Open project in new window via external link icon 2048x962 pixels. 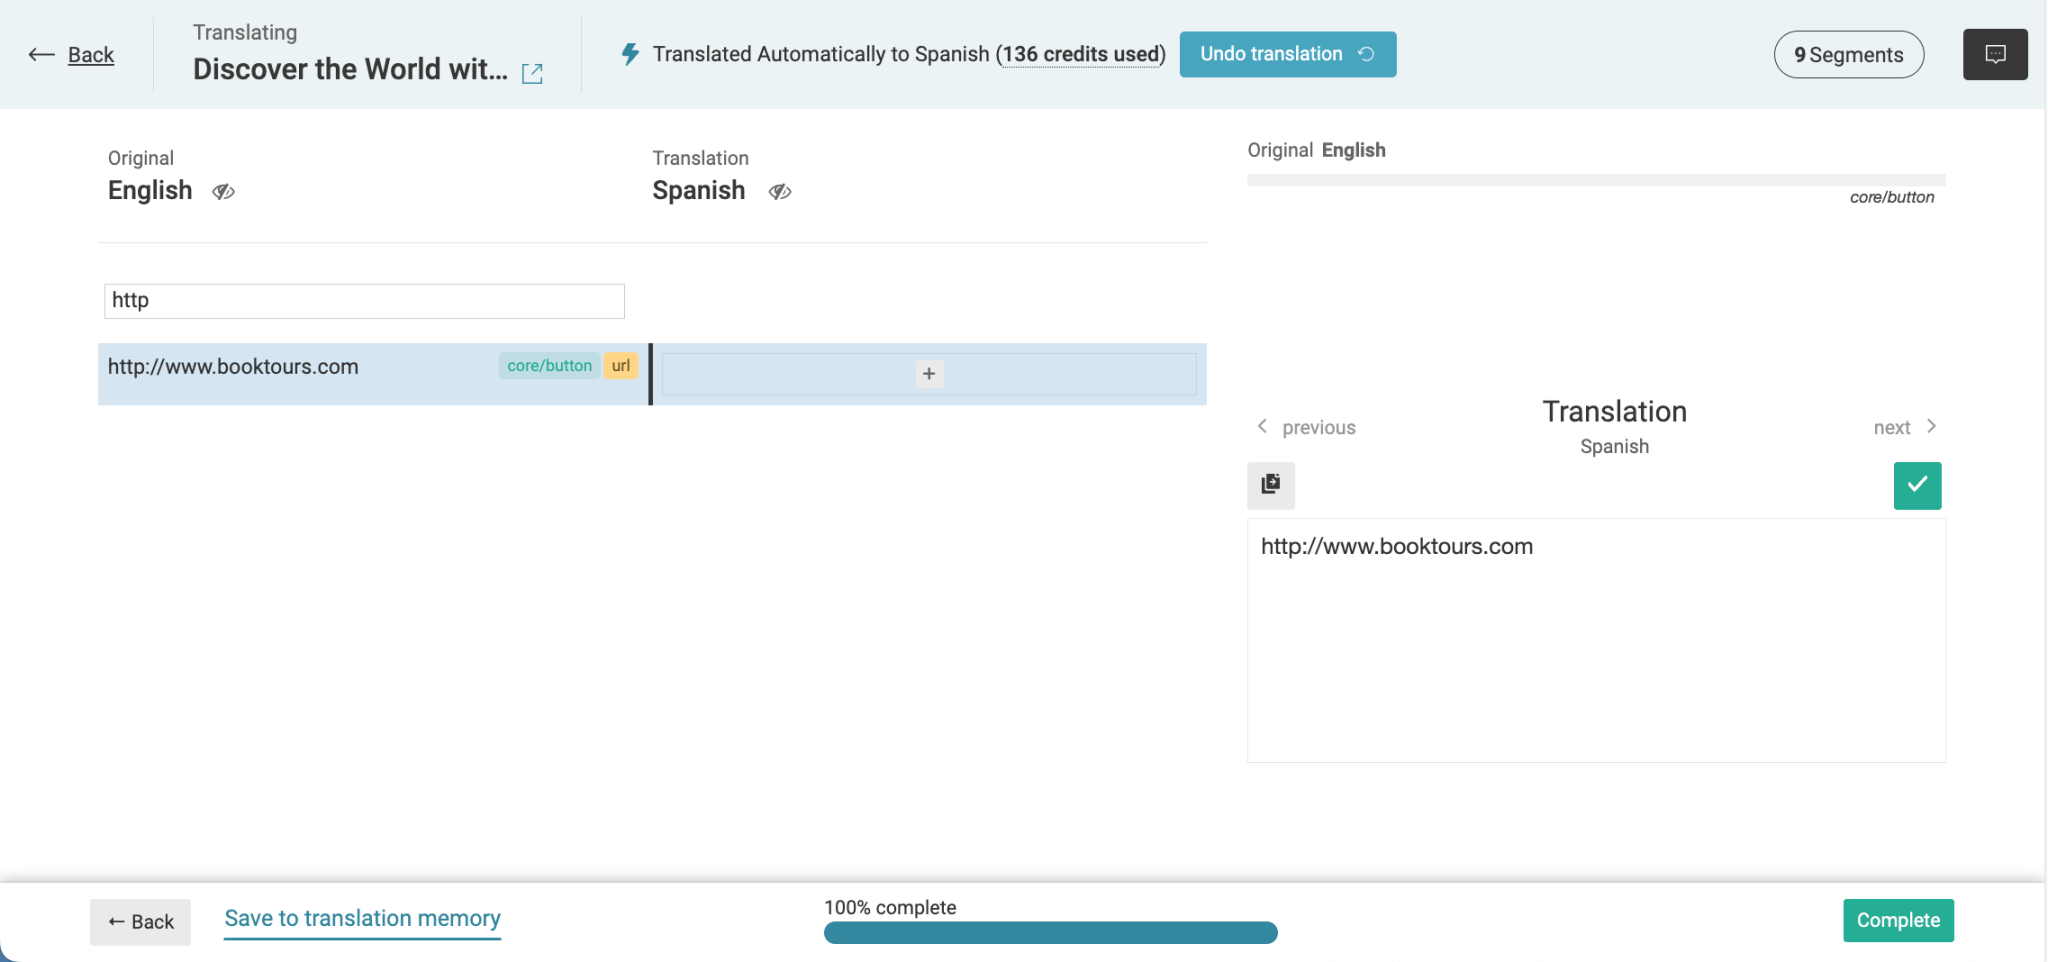click(533, 72)
